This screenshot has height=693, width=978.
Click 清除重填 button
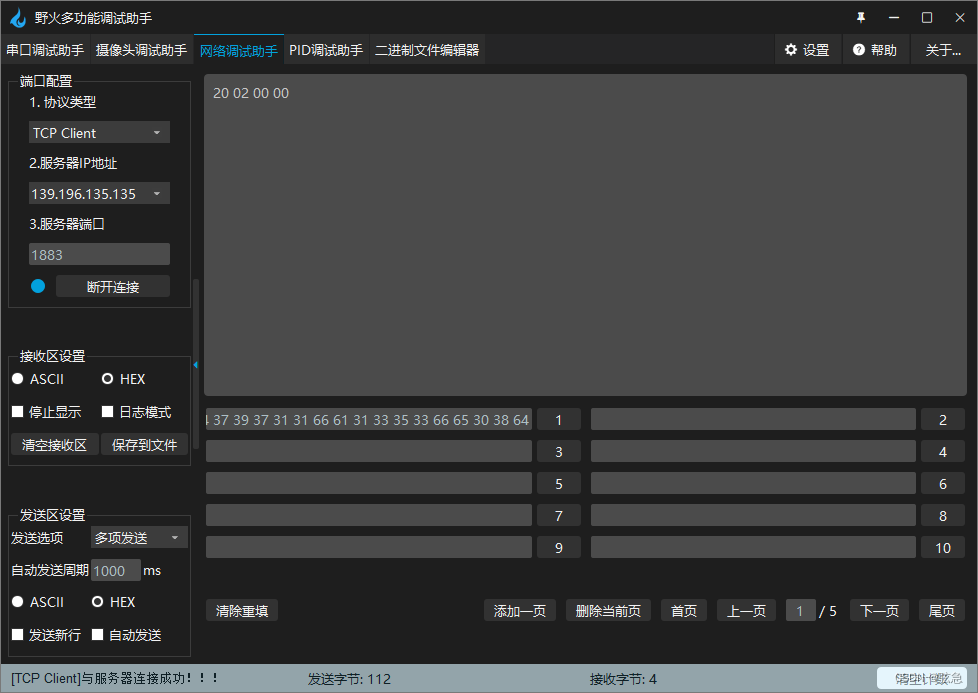[x=242, y=611]
